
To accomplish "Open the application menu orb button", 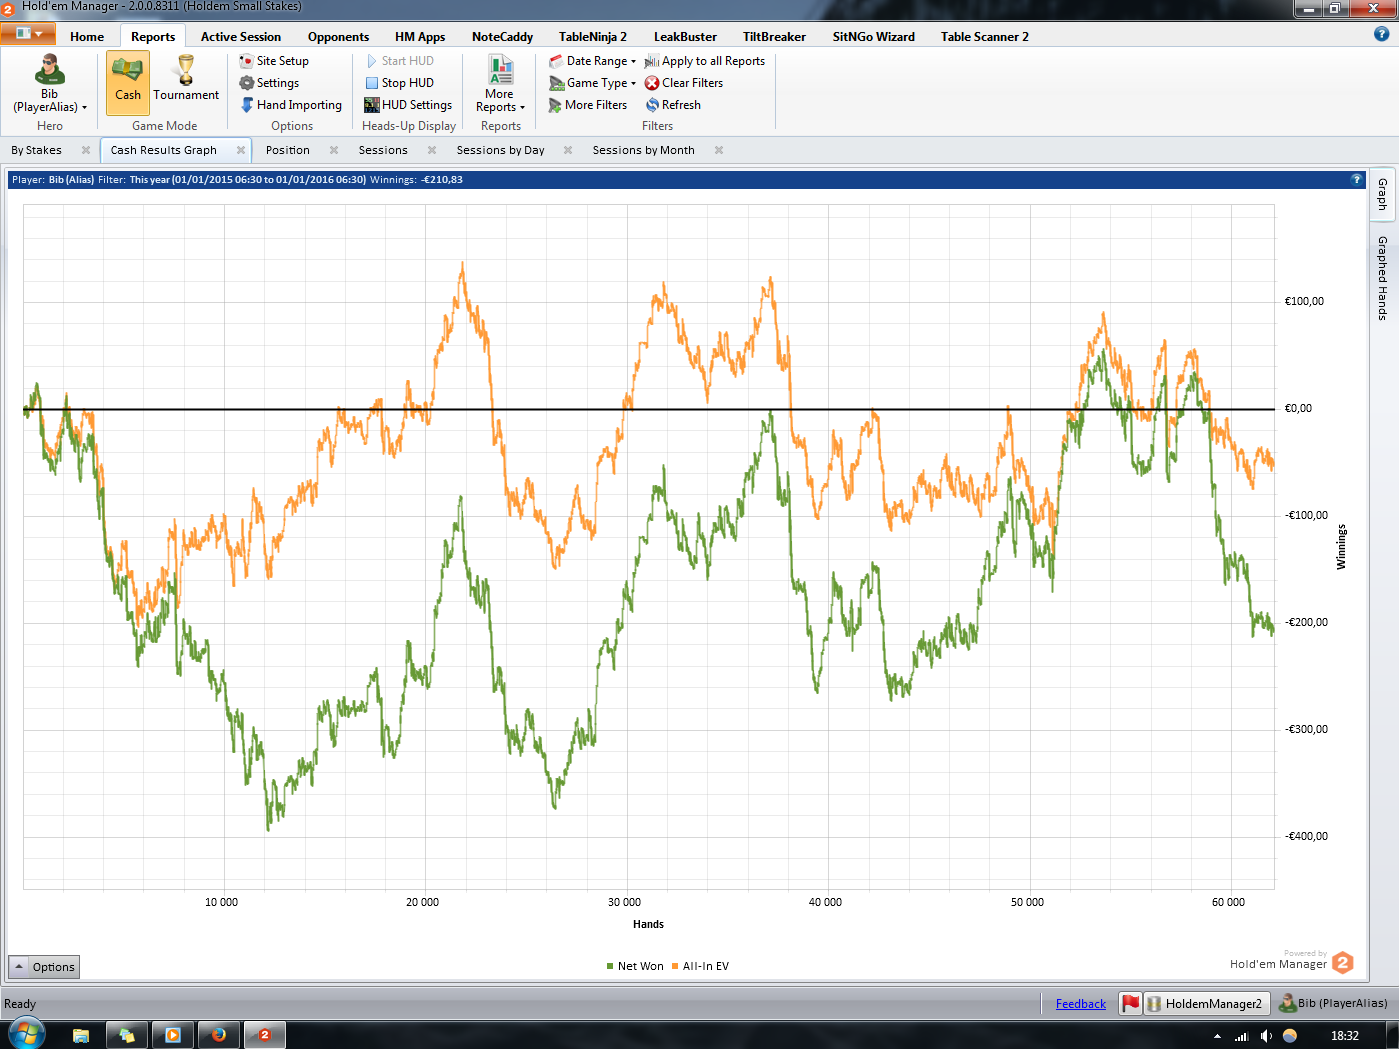I will click(28, 34).
